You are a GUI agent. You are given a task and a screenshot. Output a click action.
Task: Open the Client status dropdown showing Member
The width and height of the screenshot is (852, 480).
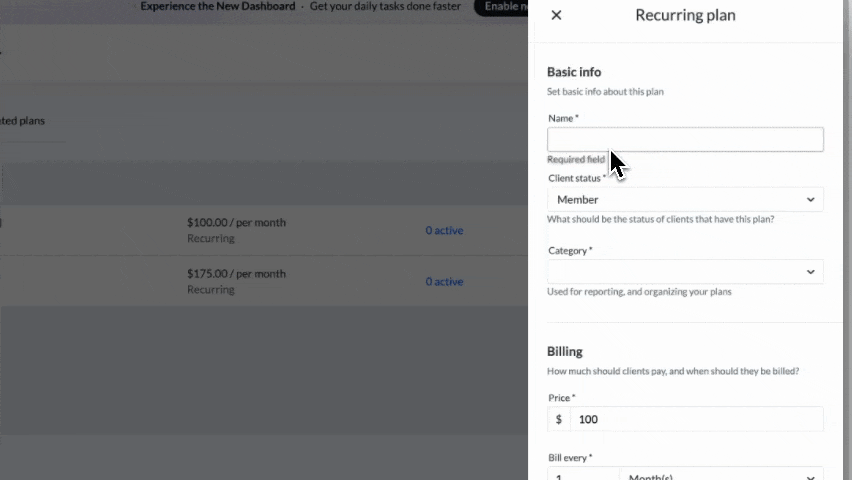pos(685,199)
